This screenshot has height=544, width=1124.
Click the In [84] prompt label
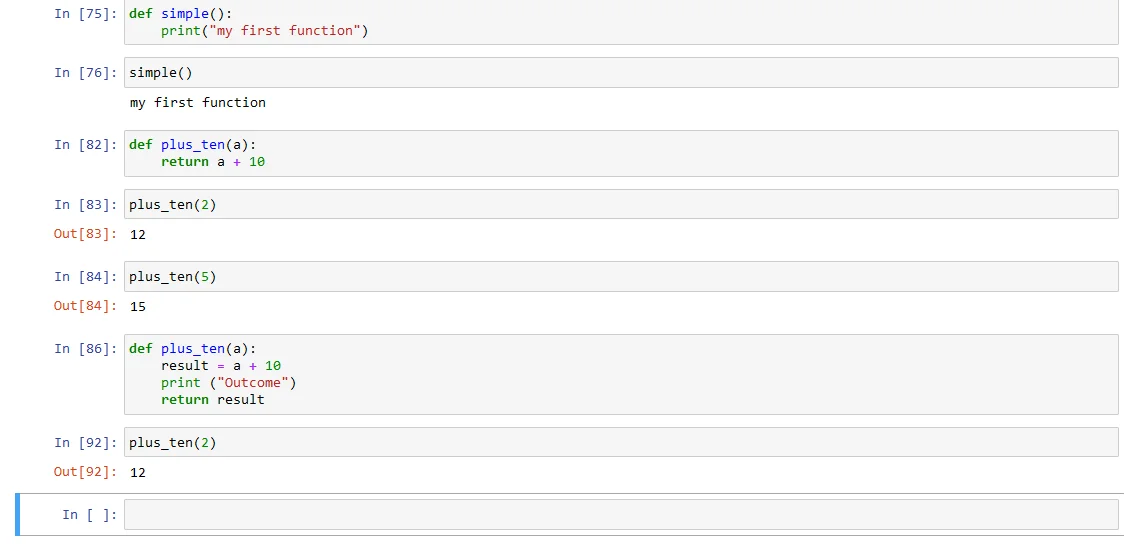click(x=85, y=277)
